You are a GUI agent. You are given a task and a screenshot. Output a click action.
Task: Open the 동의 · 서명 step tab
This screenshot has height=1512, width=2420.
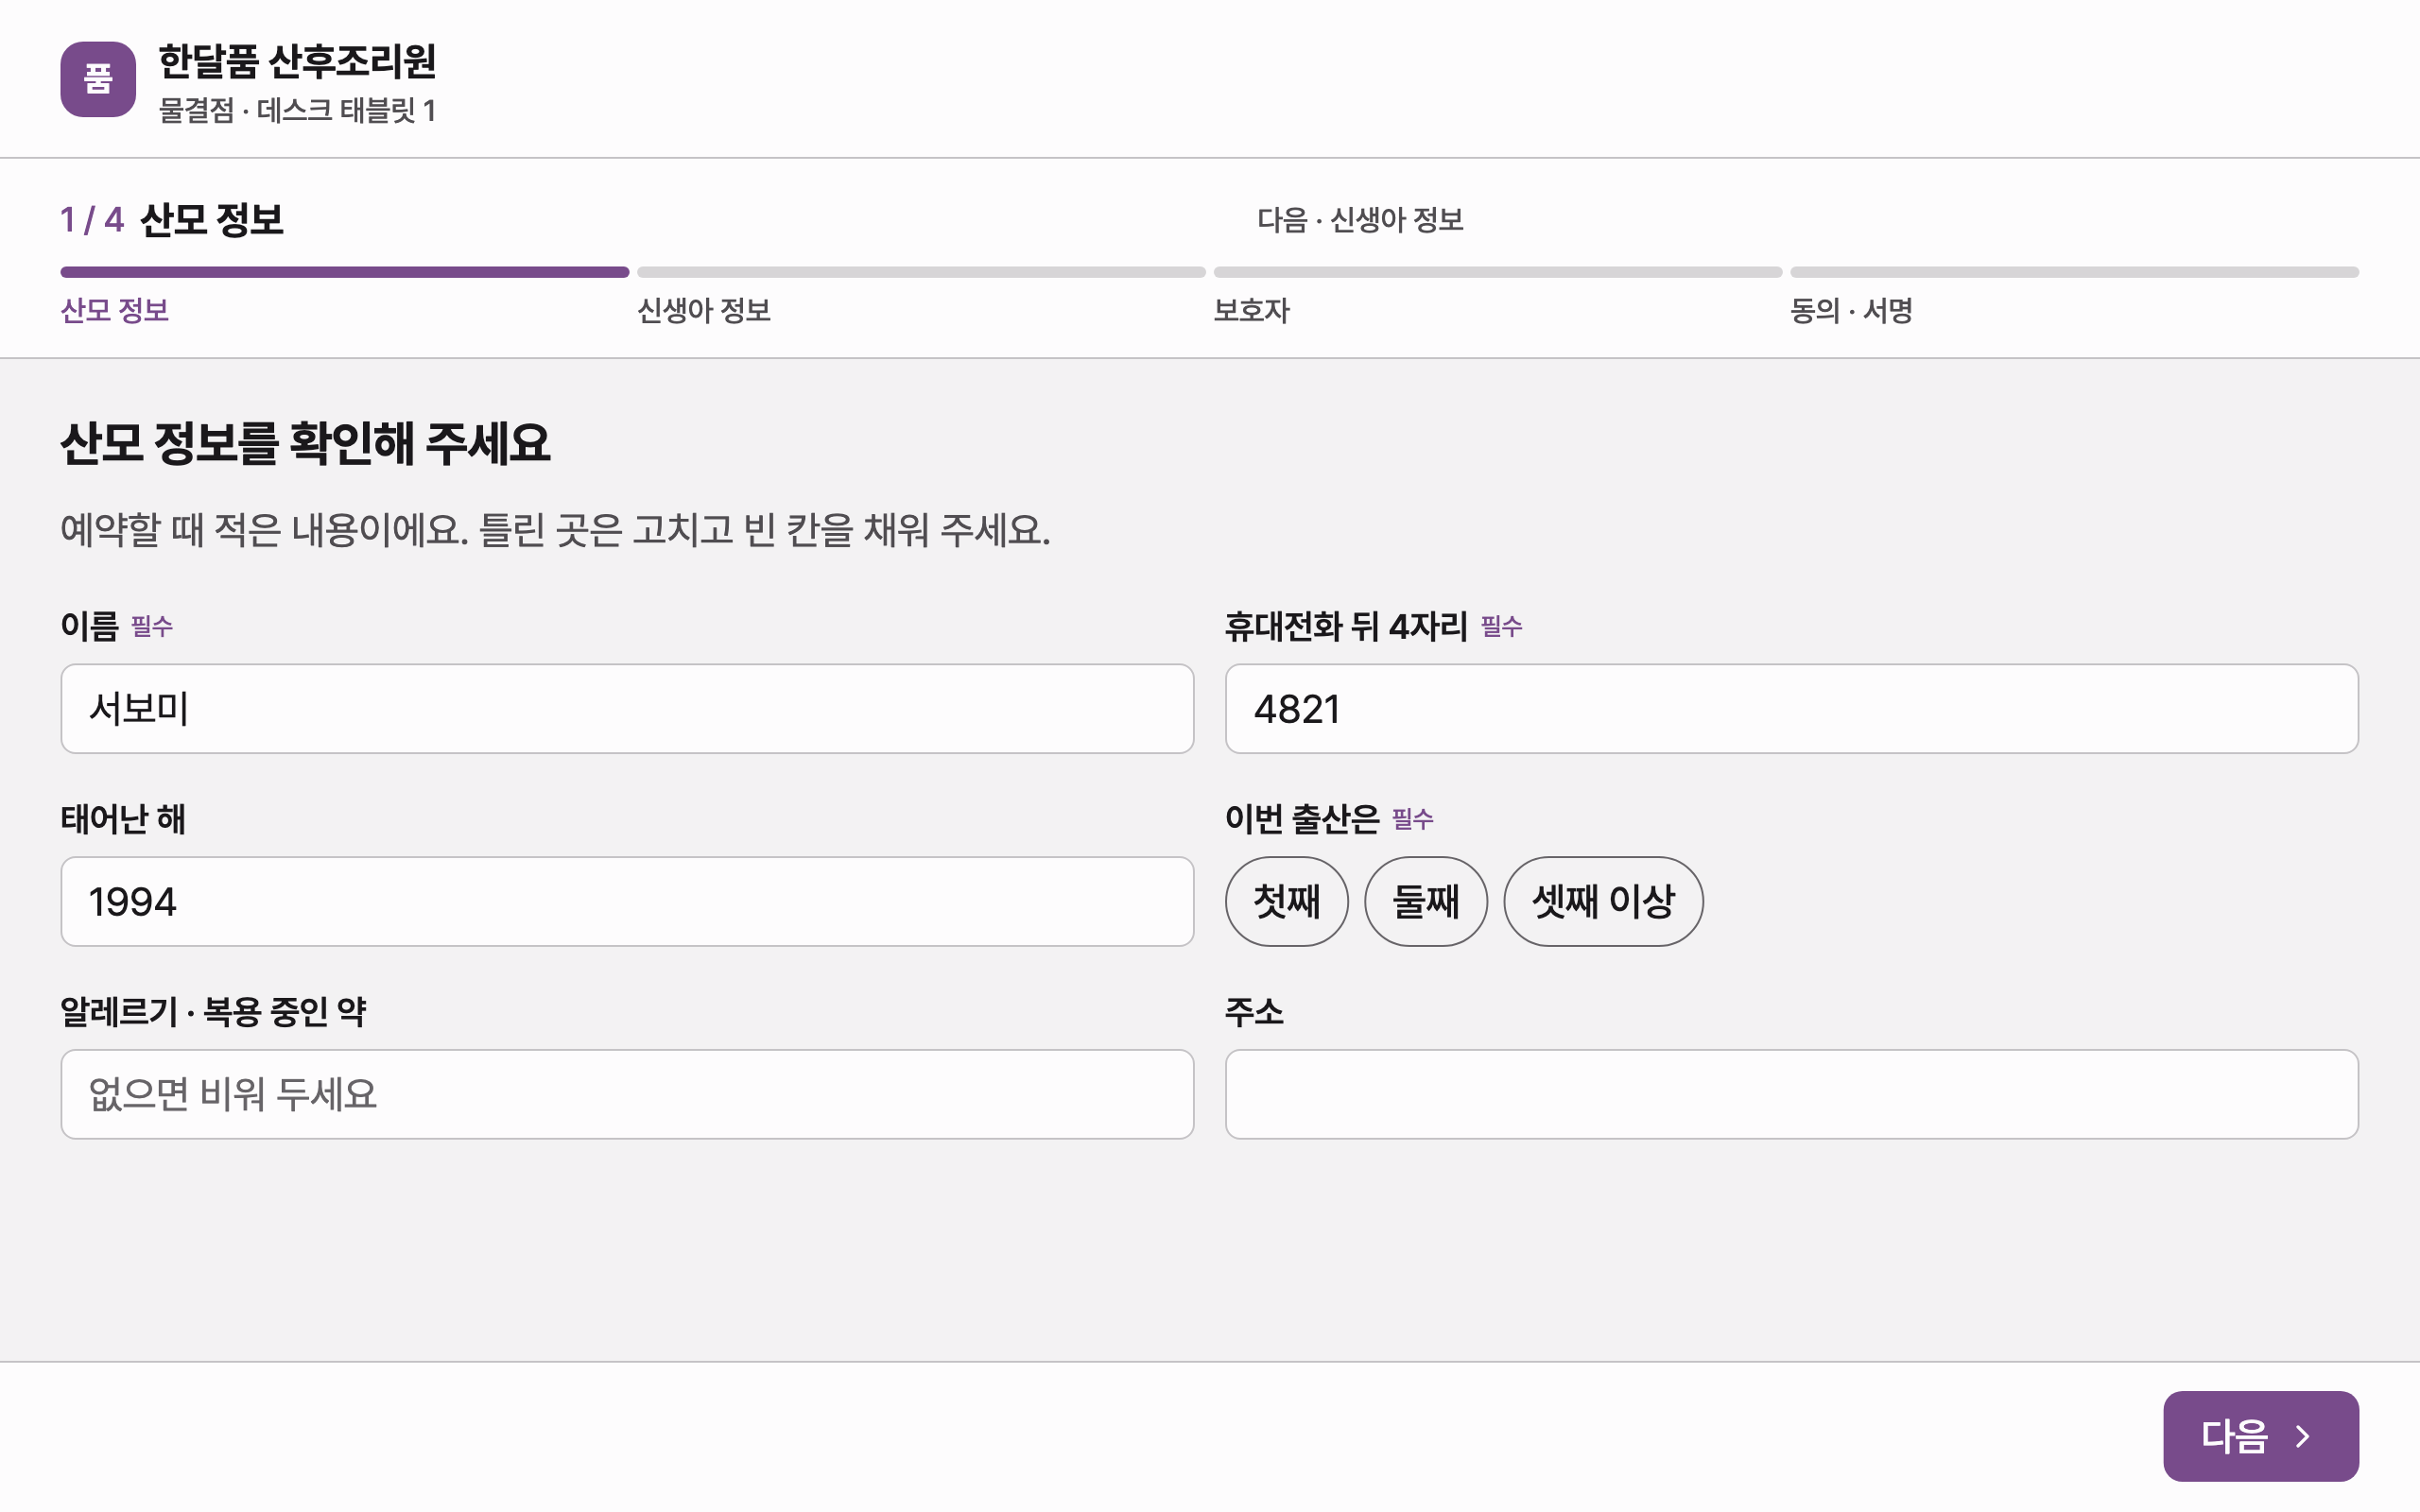(x=1851, y=311)
